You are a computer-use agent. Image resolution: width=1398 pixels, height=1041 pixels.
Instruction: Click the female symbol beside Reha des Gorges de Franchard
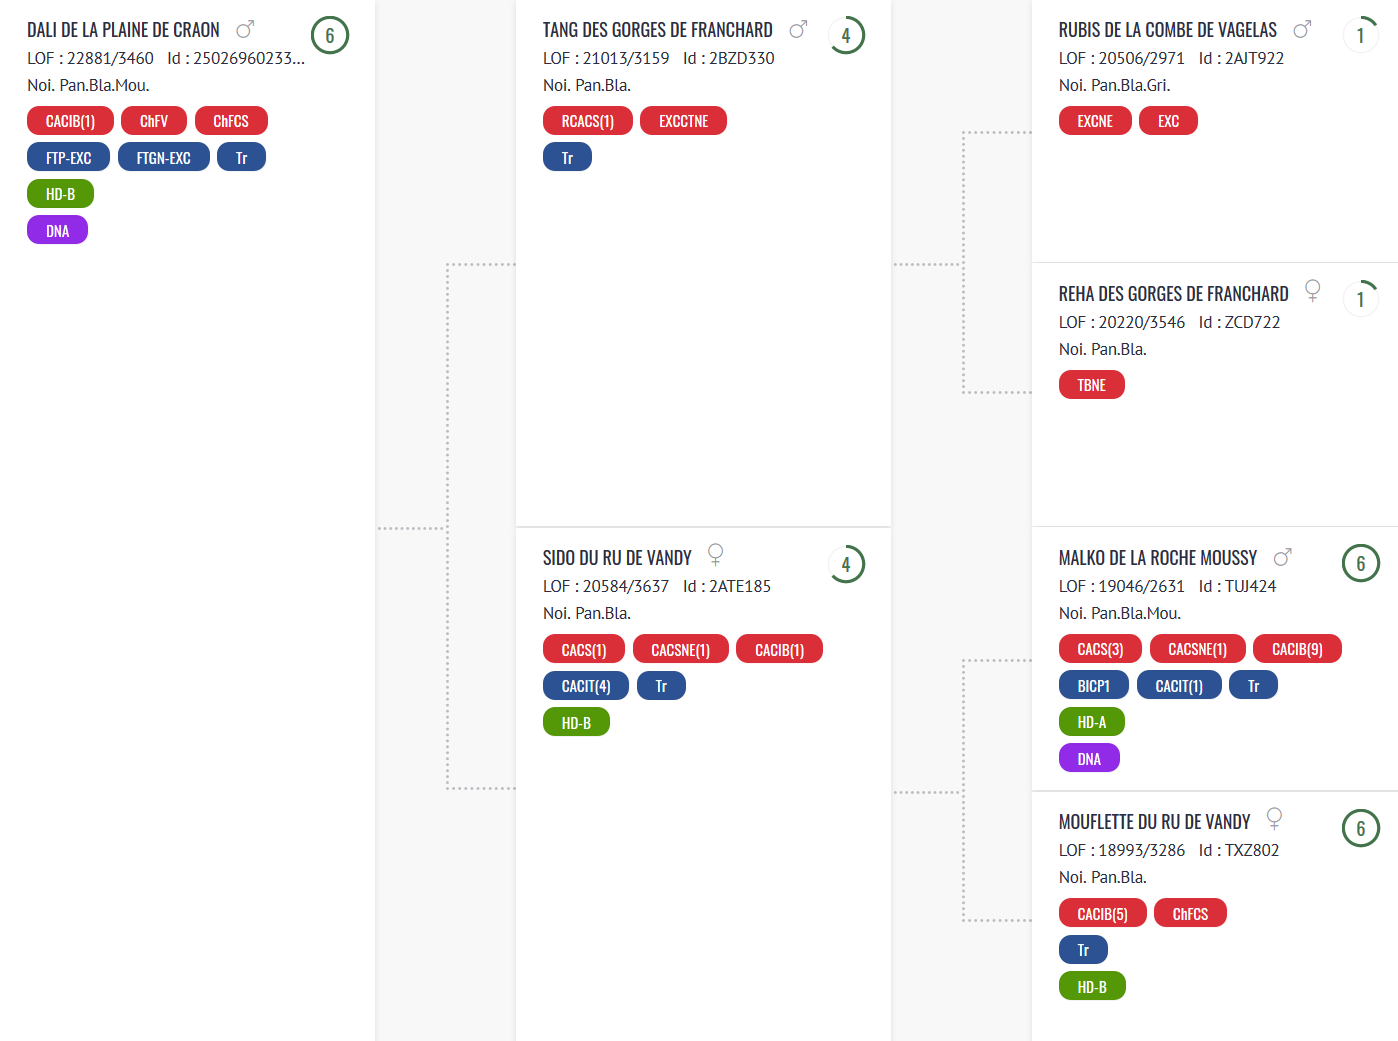1313,291
